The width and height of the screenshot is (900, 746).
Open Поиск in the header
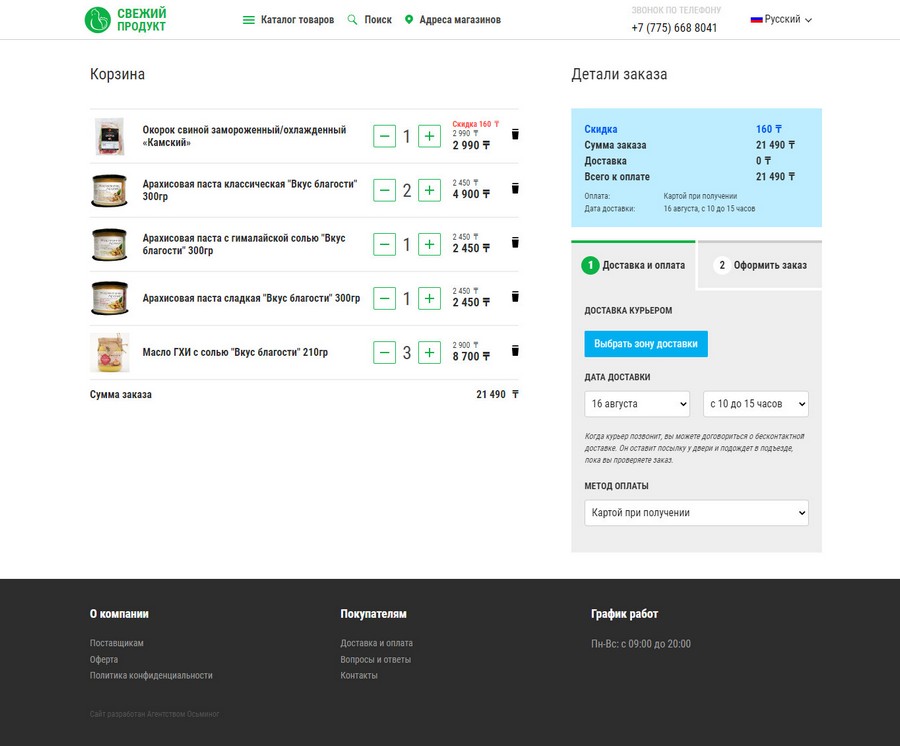tap(370, 20)
